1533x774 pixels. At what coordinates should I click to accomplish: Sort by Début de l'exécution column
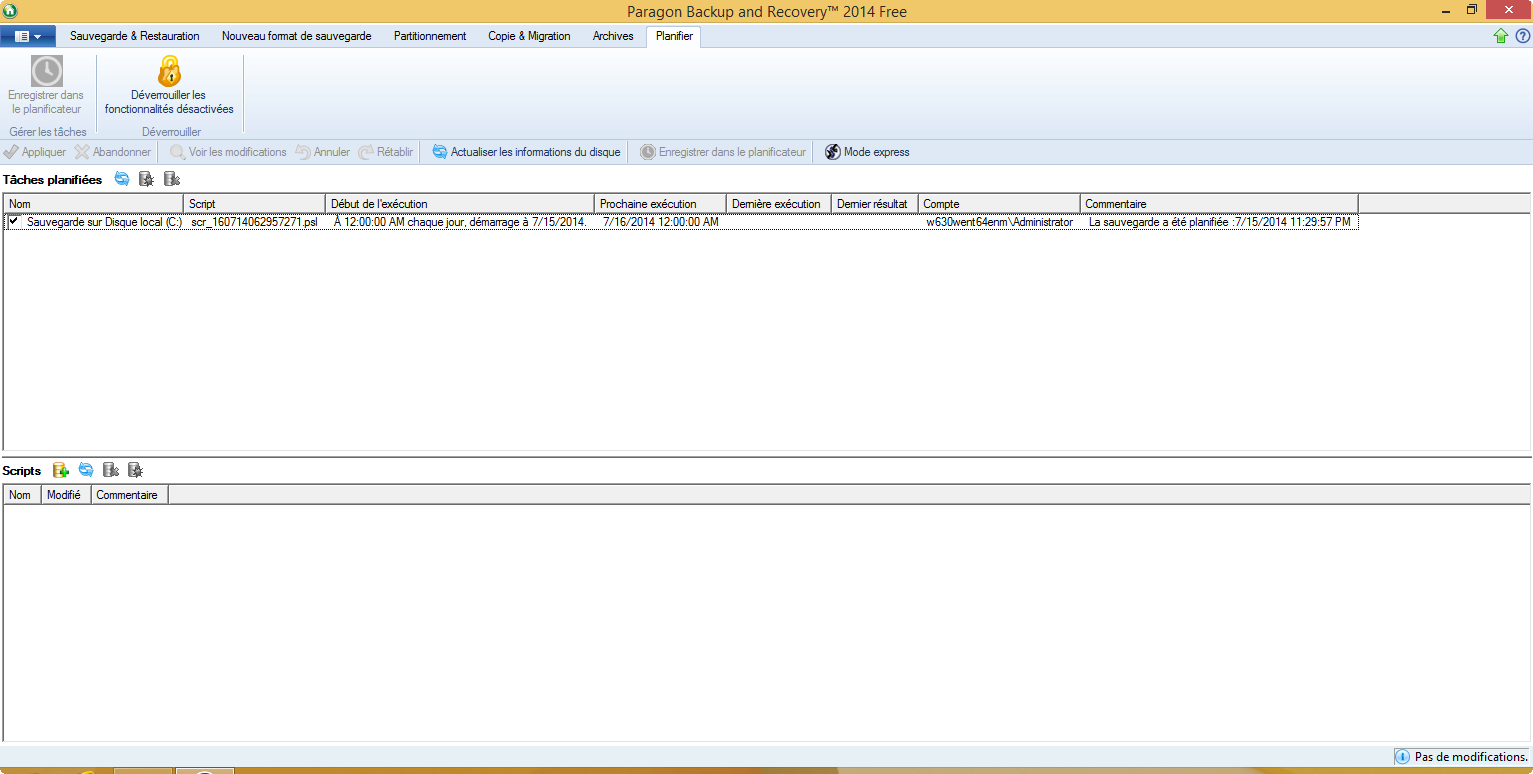point(460,203)
